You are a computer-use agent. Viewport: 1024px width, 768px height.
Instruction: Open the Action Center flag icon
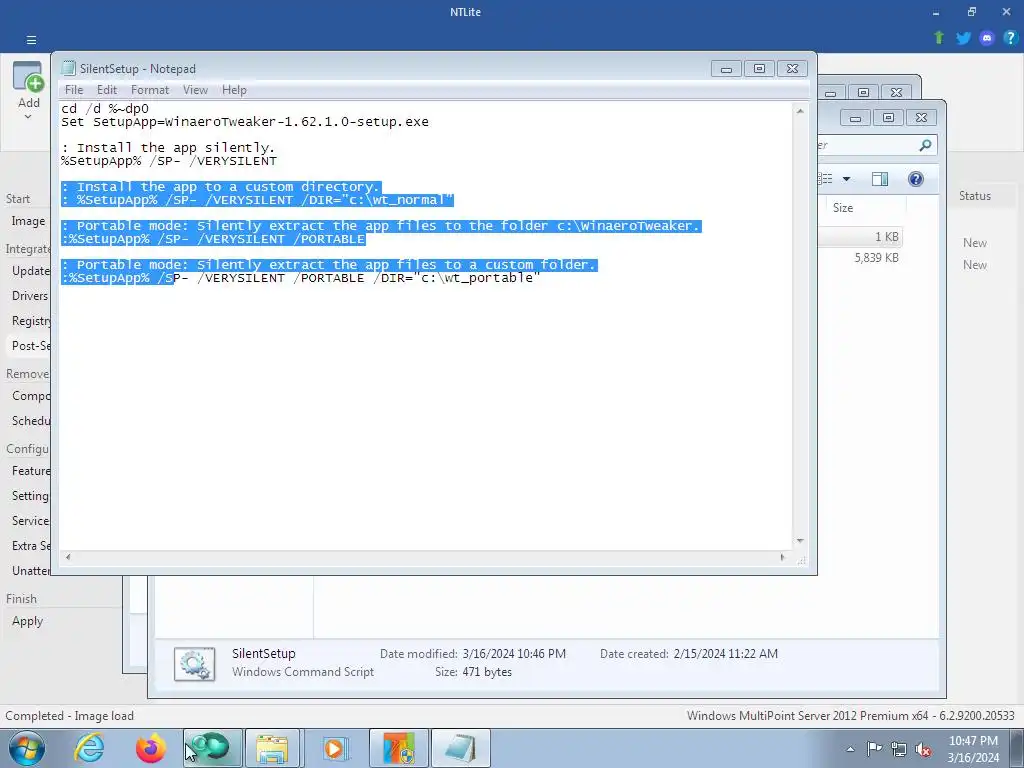click(x=874, y=748)
